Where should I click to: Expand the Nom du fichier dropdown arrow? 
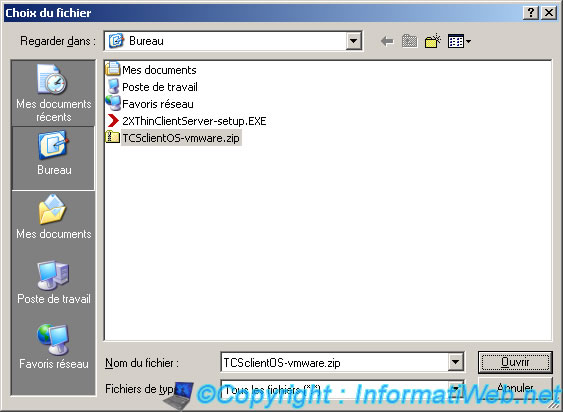(x=455, y=362)
